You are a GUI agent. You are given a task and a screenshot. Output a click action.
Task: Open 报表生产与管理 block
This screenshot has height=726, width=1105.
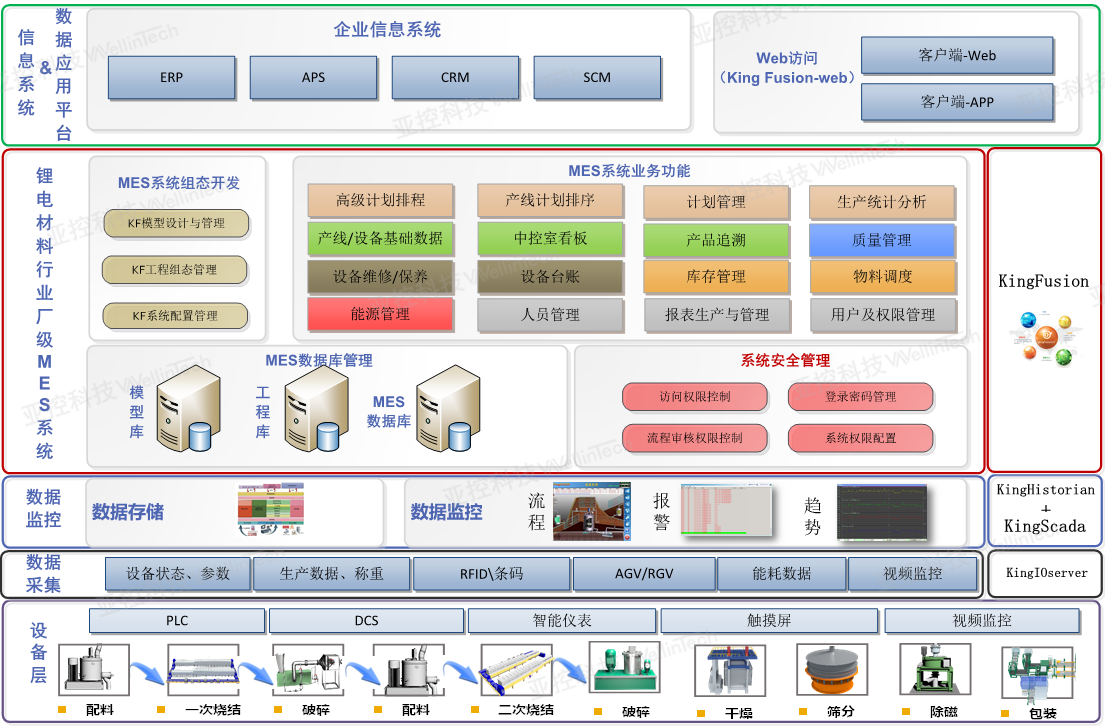[717, 315]
